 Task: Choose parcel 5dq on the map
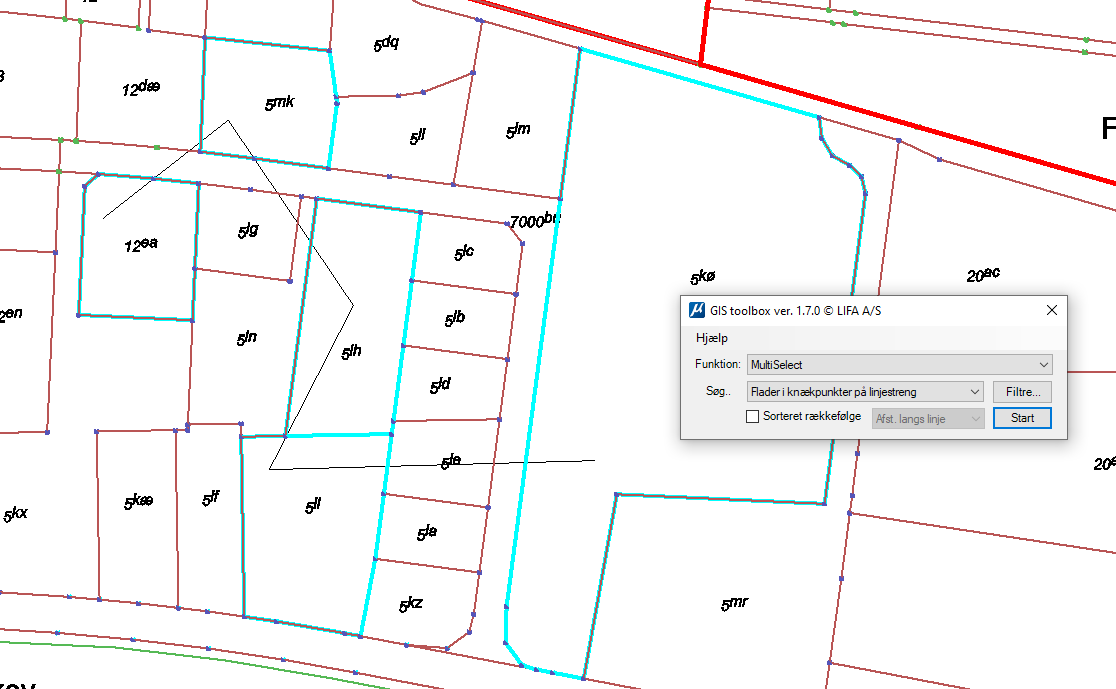click(x=386, y=44)
